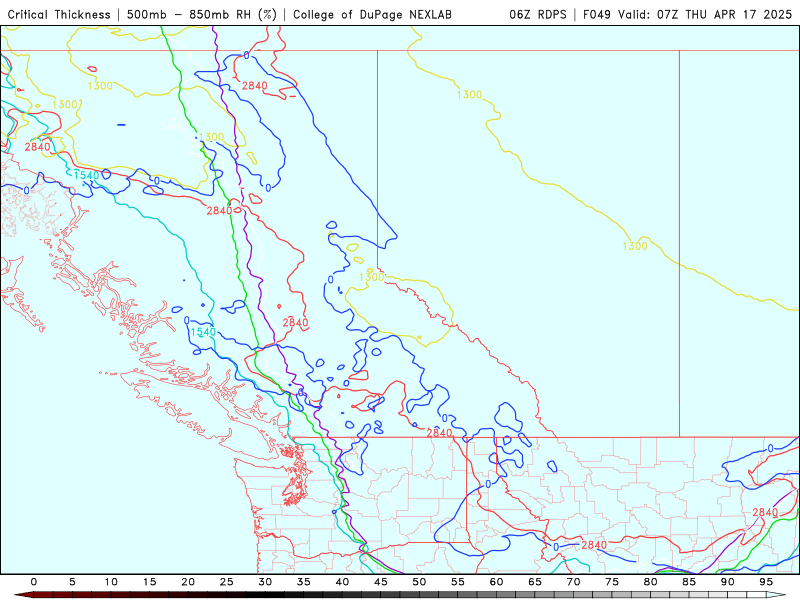Click the '500mb – 850mb RH (%)' header text

[202, 14]
